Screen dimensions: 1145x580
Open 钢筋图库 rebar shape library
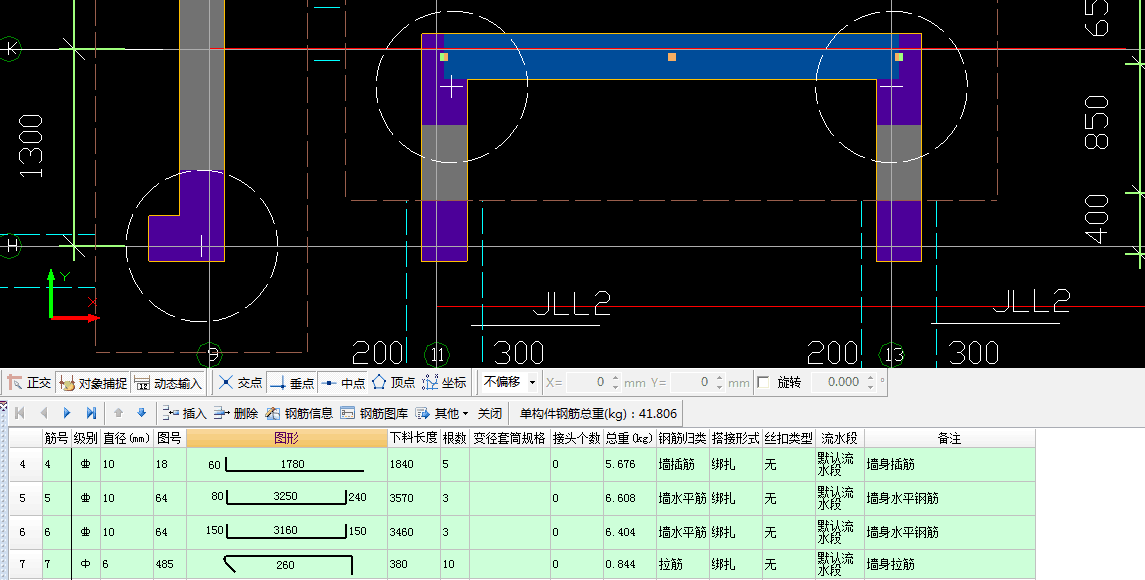(374, 413)
